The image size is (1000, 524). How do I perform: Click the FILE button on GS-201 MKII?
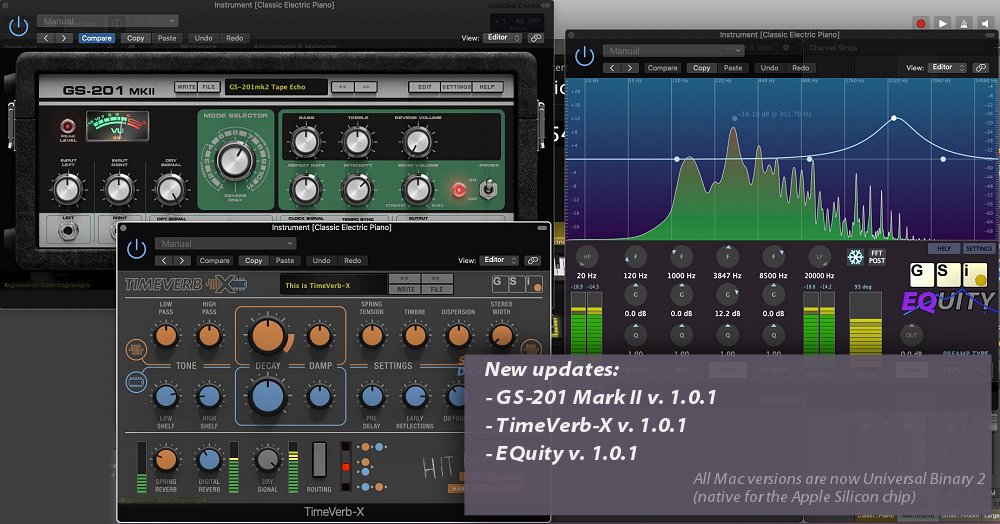point(209,87)
